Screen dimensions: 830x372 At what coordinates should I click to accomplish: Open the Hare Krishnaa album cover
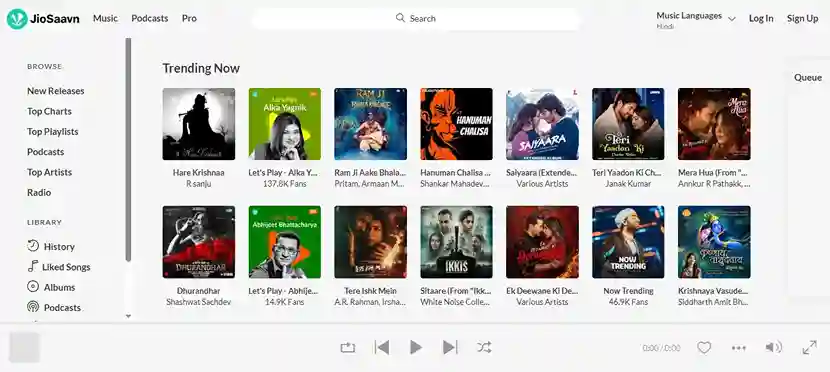pyautogui.click(x=199, y=124)
